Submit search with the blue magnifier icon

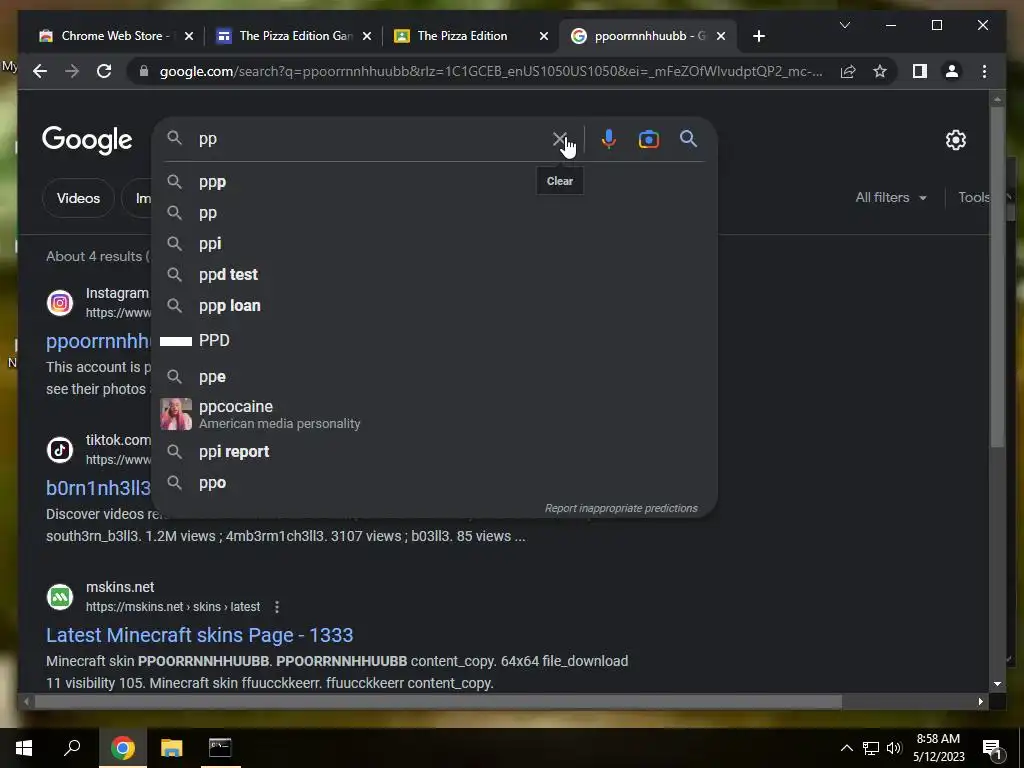click(x=688, y=138)
